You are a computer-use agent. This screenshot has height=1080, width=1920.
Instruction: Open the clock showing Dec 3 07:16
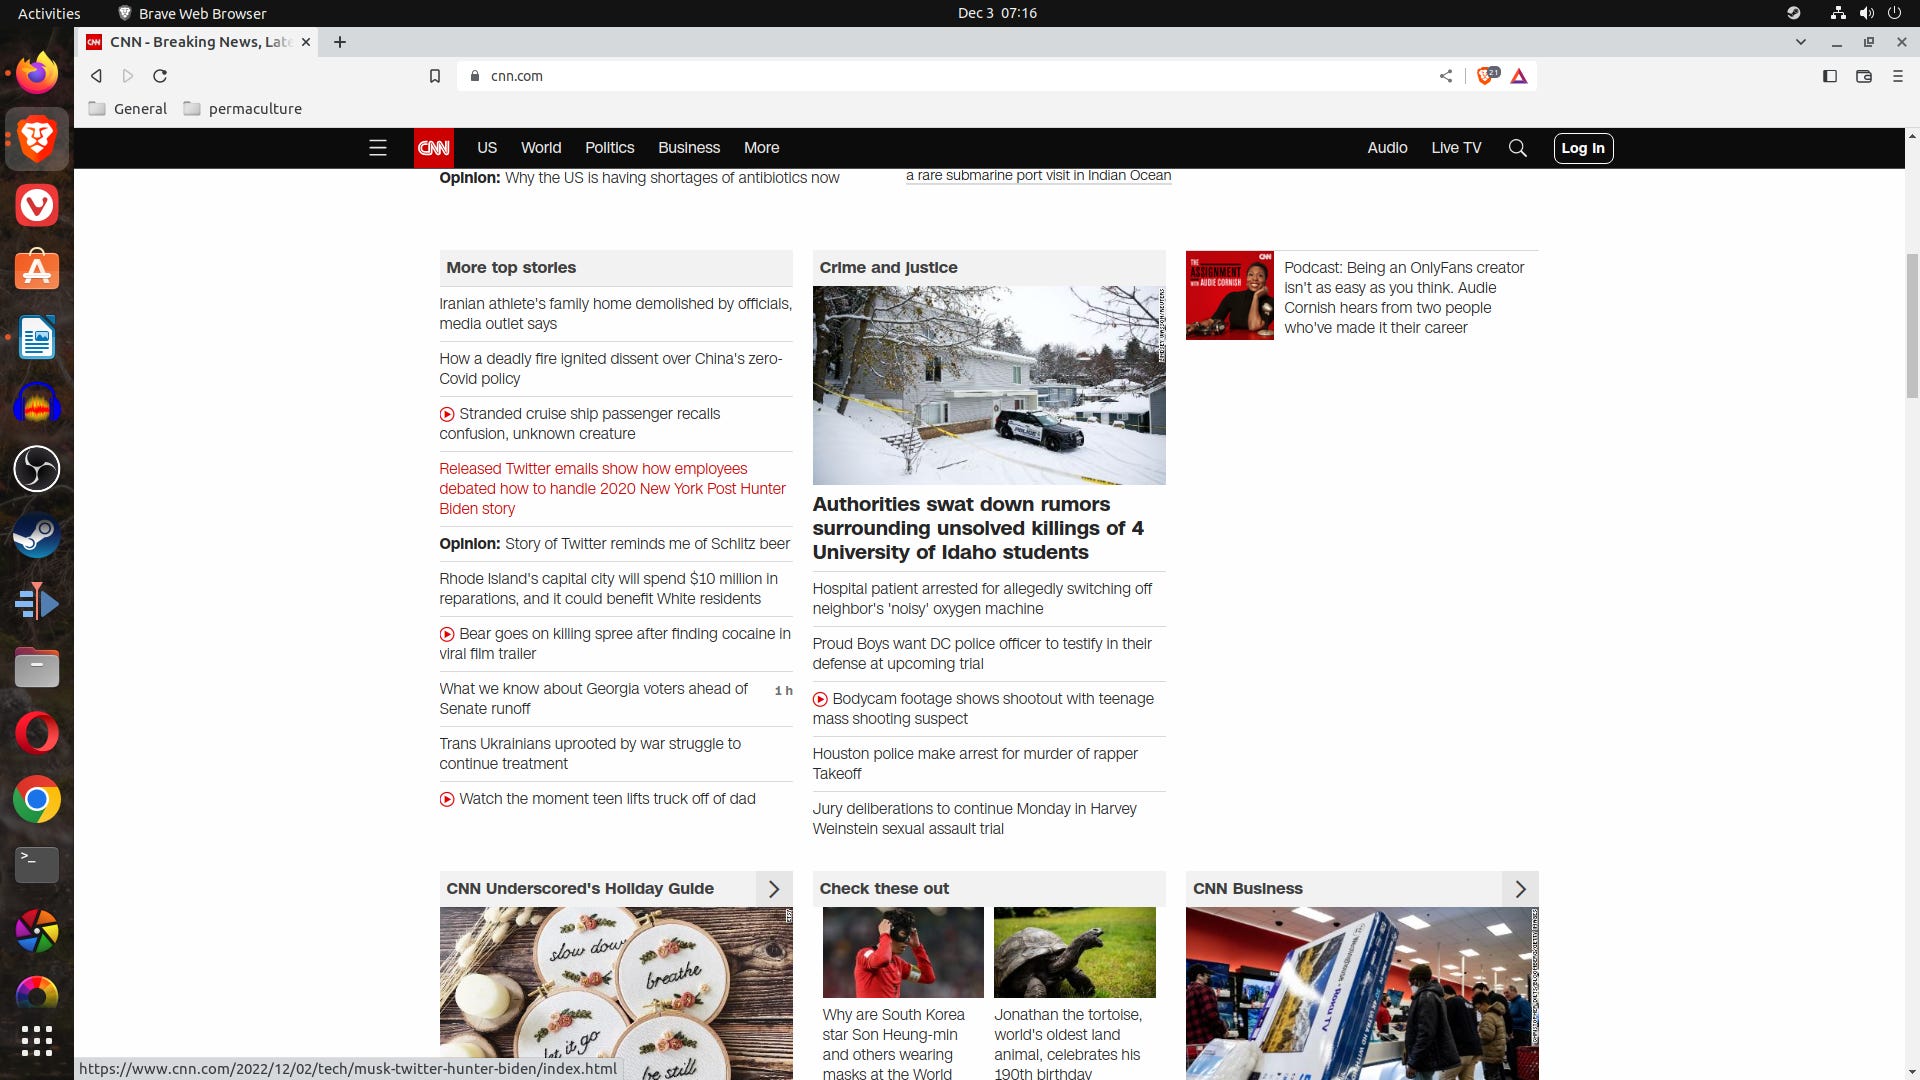coord(997,13)
